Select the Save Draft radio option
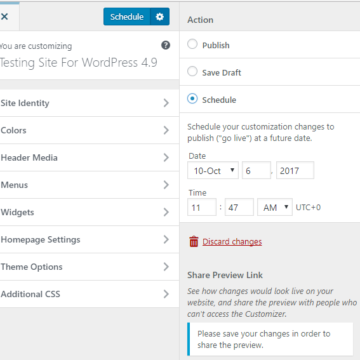 tap(192, 72)
